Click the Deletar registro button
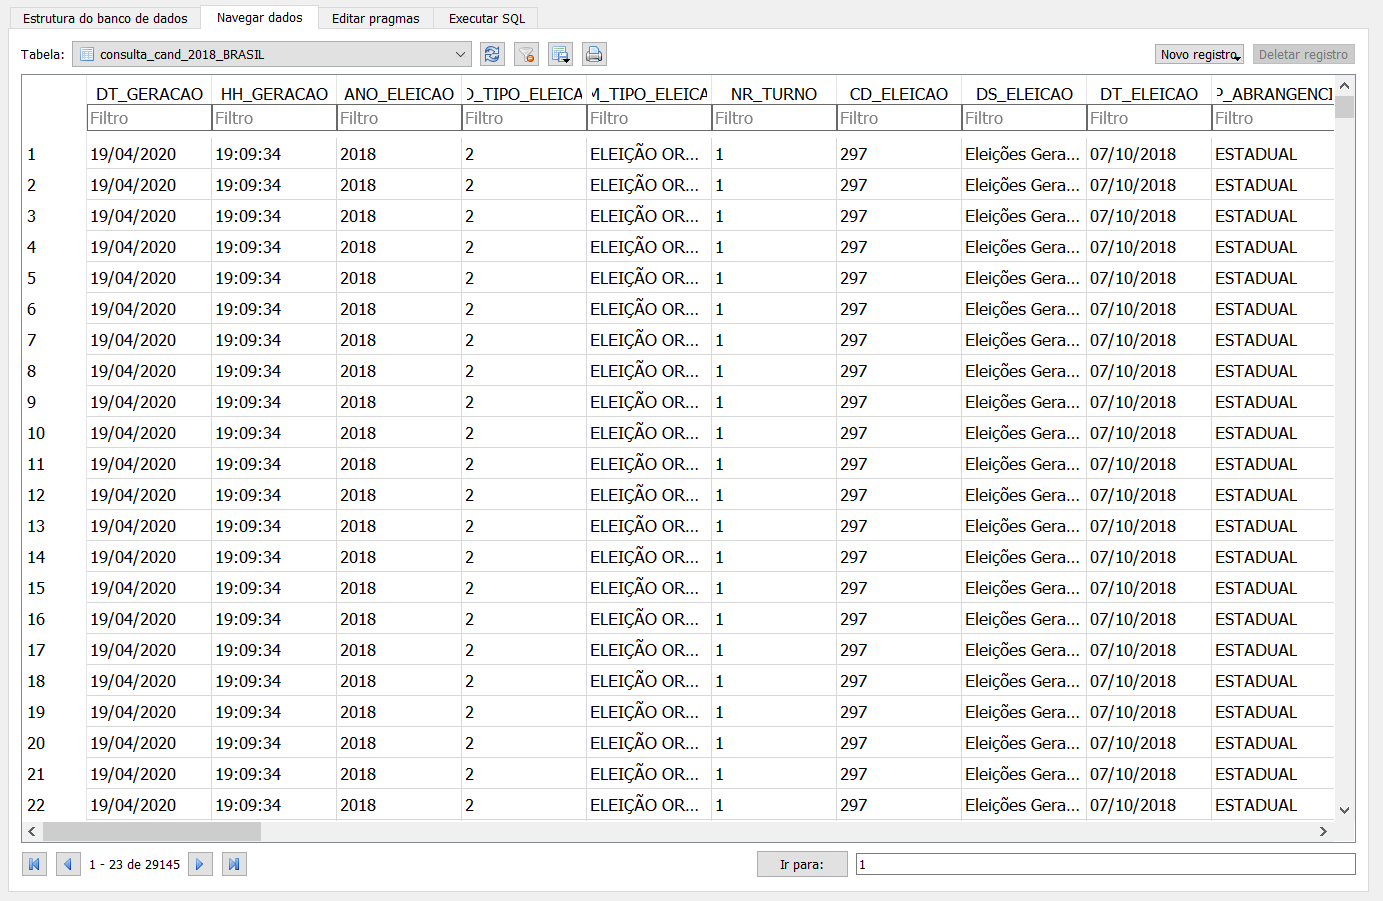Viewport: 1383px width, 901px height. pos(1302,54)
